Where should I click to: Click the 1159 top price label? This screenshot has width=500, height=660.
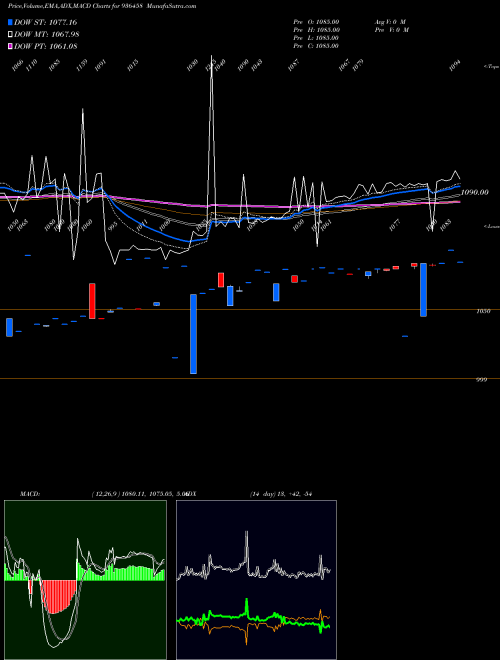point(82,65)
